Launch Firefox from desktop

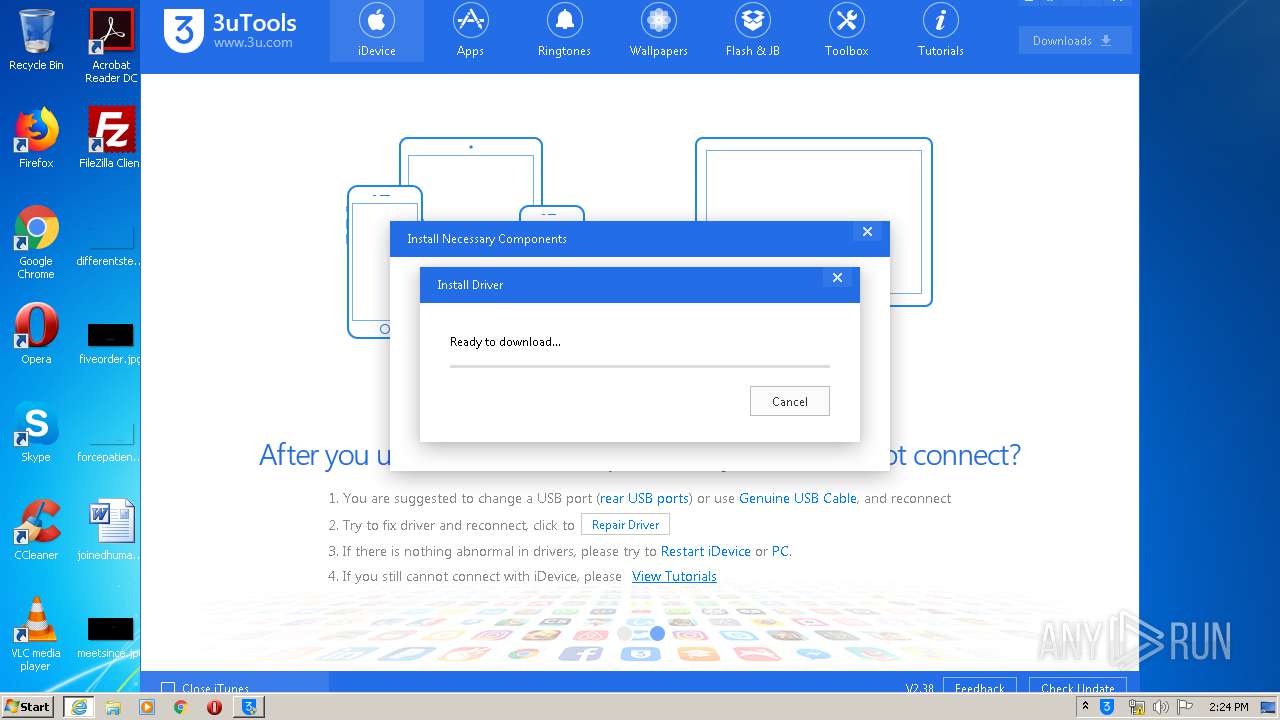click(x=36, y=138)
